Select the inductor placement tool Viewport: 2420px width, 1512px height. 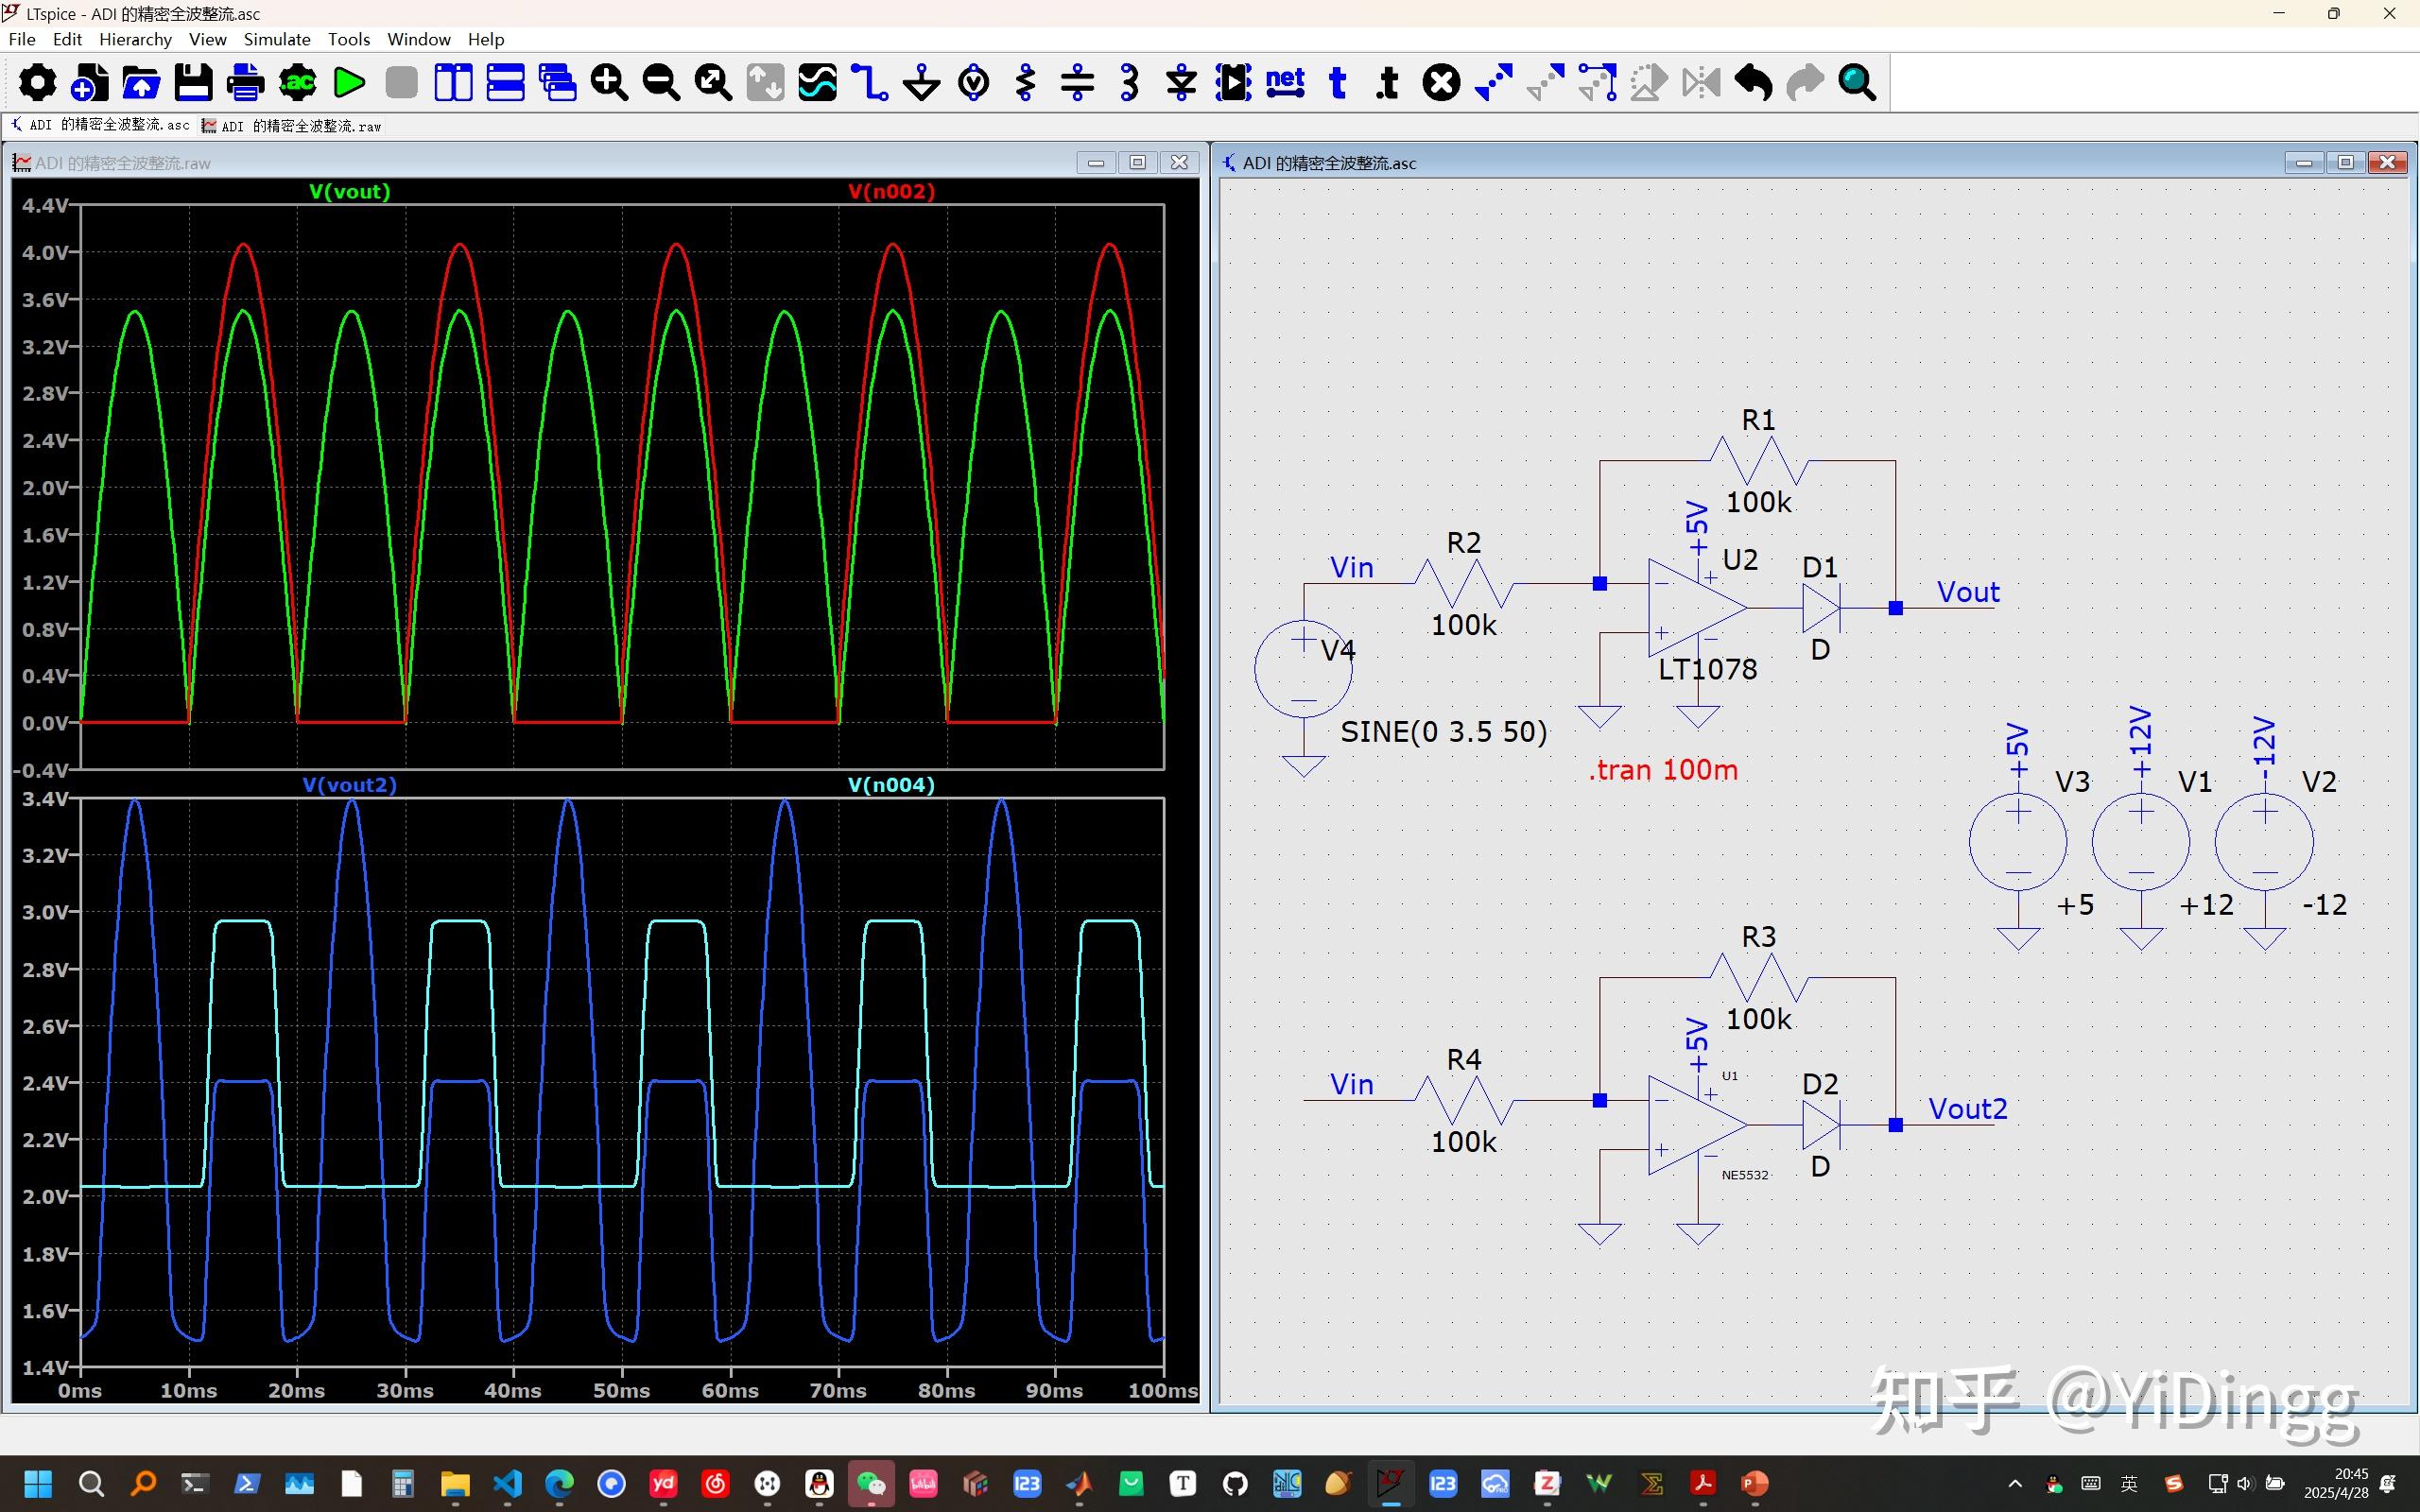click(x=1129, y=82)
